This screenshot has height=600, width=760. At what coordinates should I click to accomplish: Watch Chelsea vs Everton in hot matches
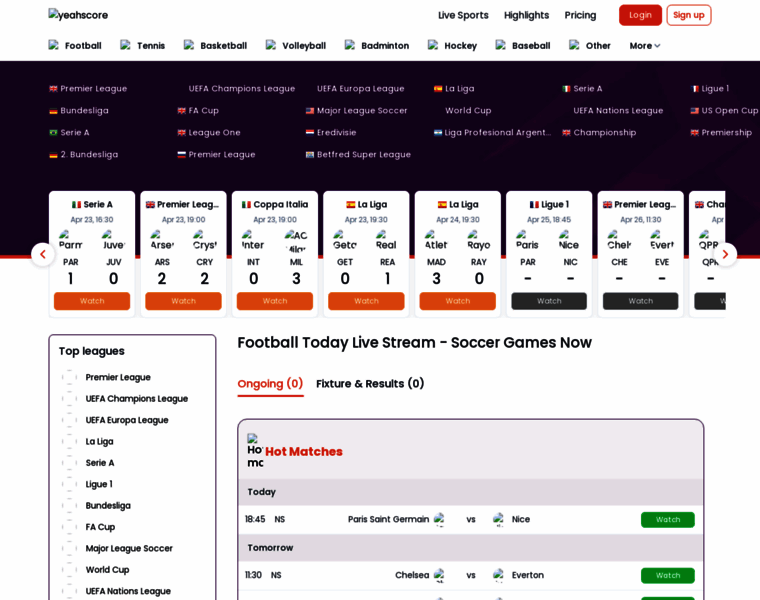click(667, 575)
